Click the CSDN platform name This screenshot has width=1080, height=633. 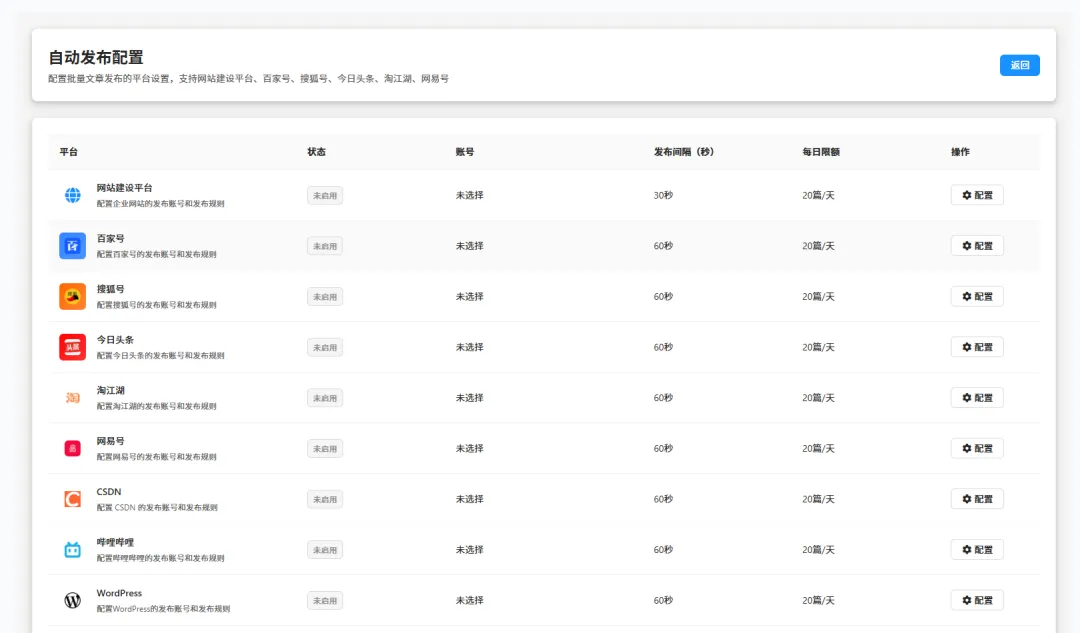click(109, 492)
